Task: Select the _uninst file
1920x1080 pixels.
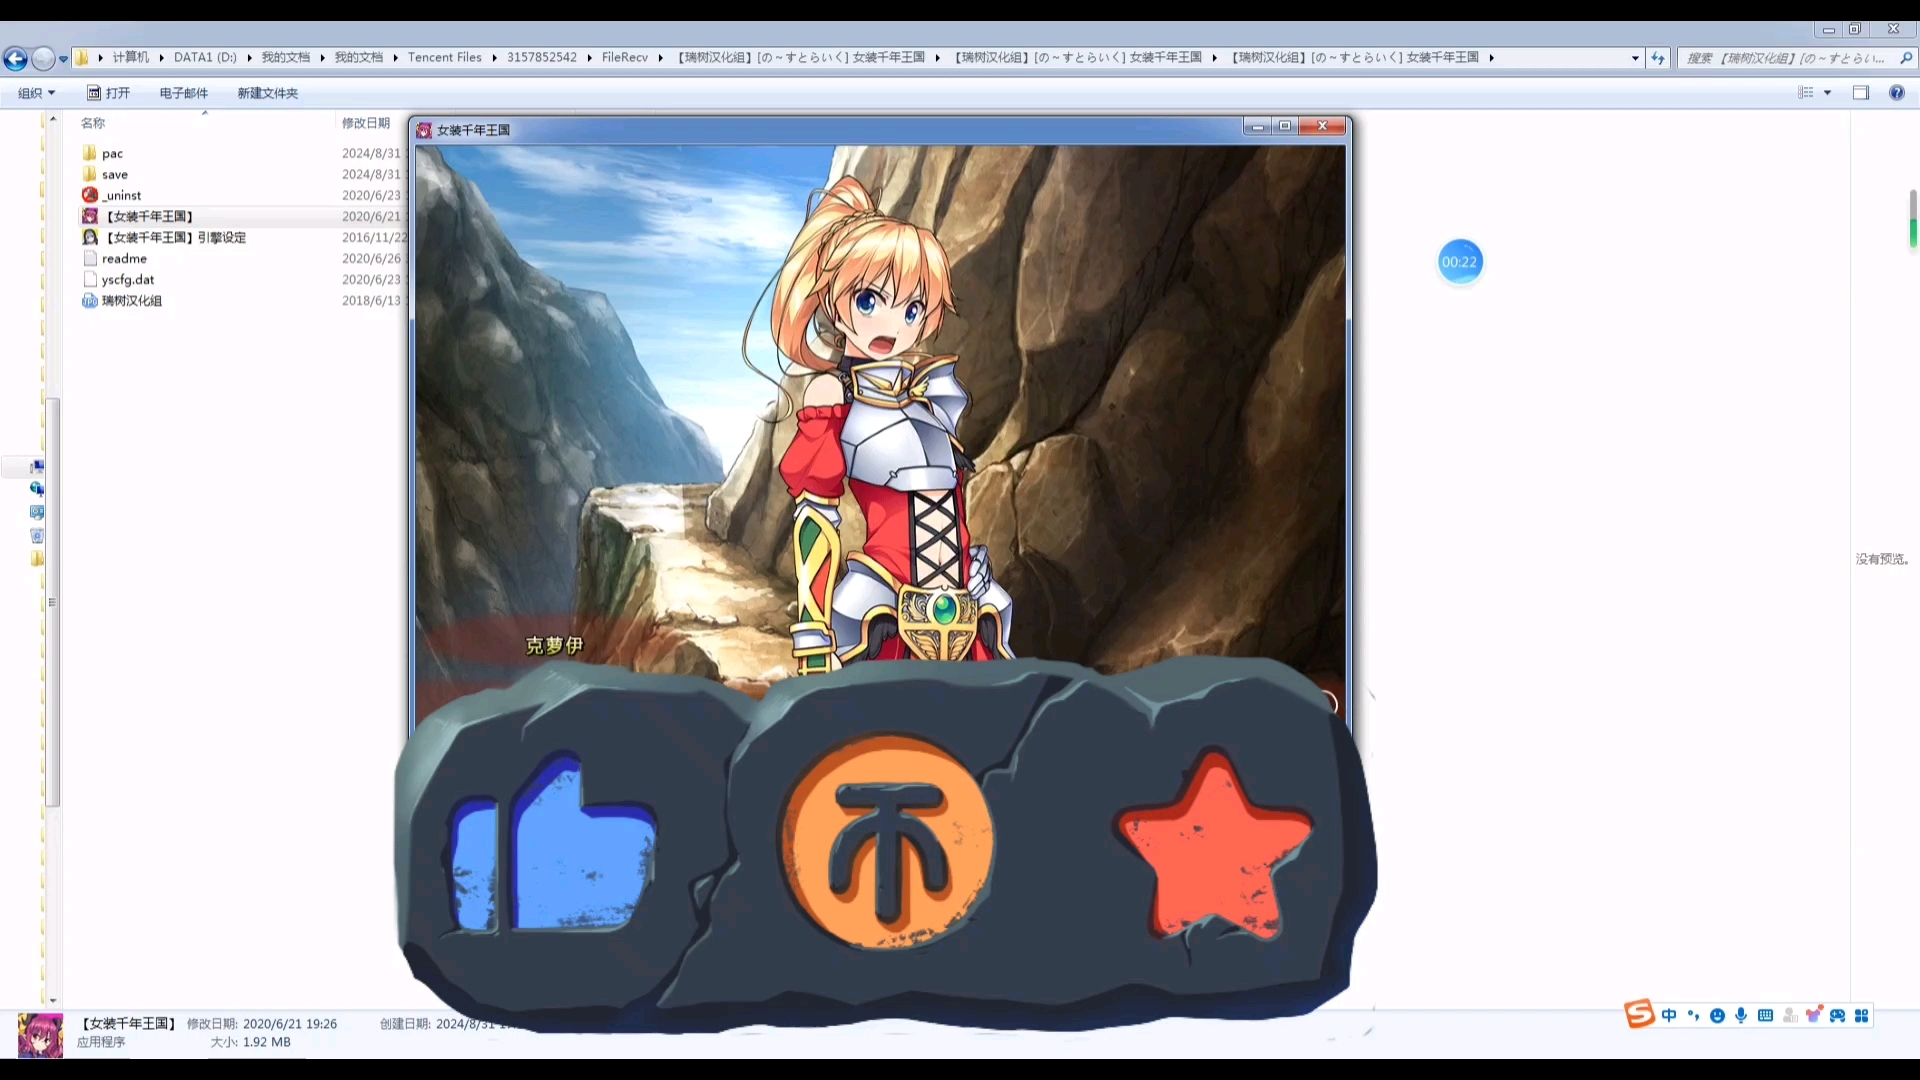Action: click(121, 195)
